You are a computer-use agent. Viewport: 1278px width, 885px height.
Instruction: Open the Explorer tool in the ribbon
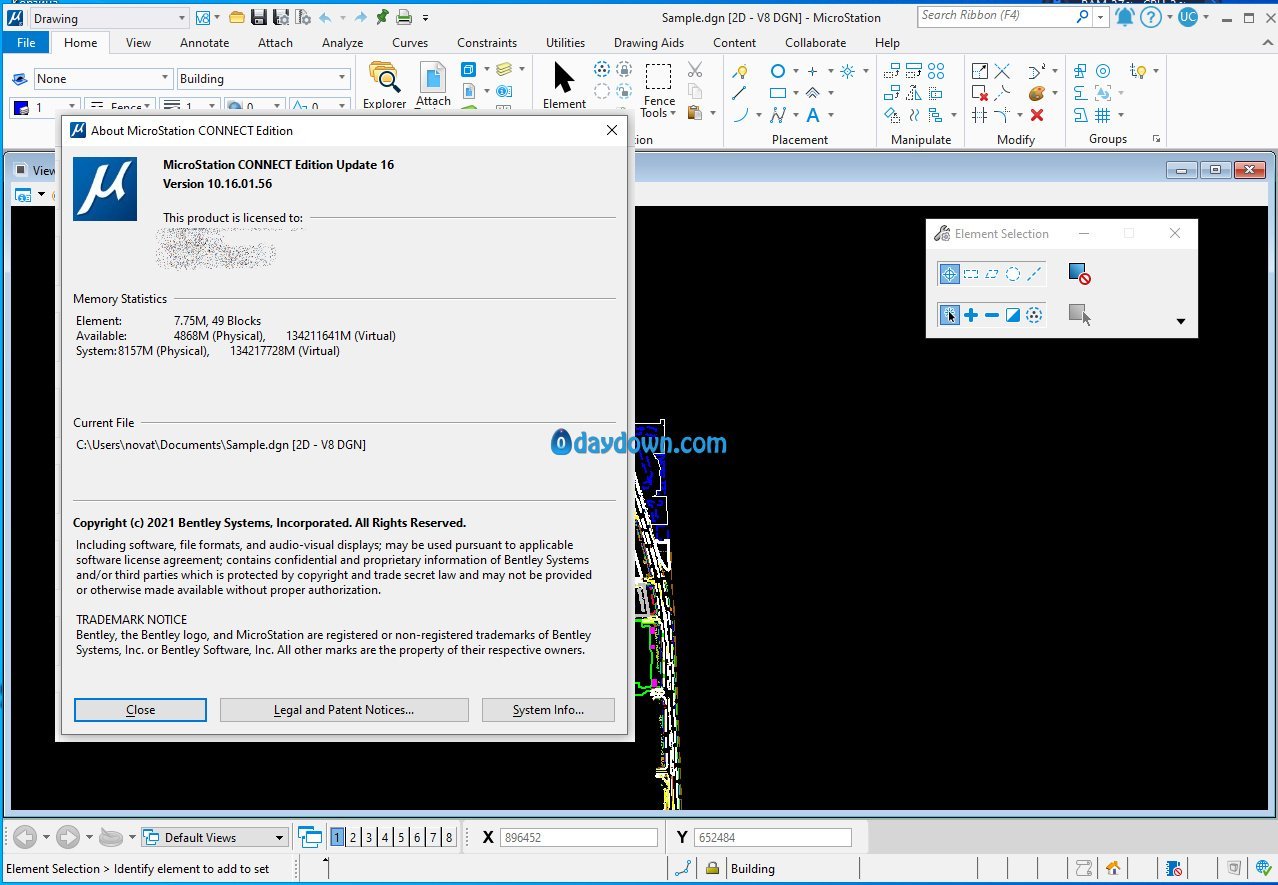pos(384,84)
